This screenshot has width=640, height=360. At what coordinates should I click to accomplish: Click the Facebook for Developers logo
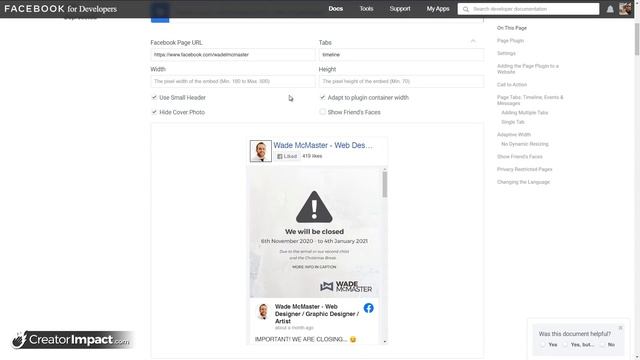(x=60, y=9)
